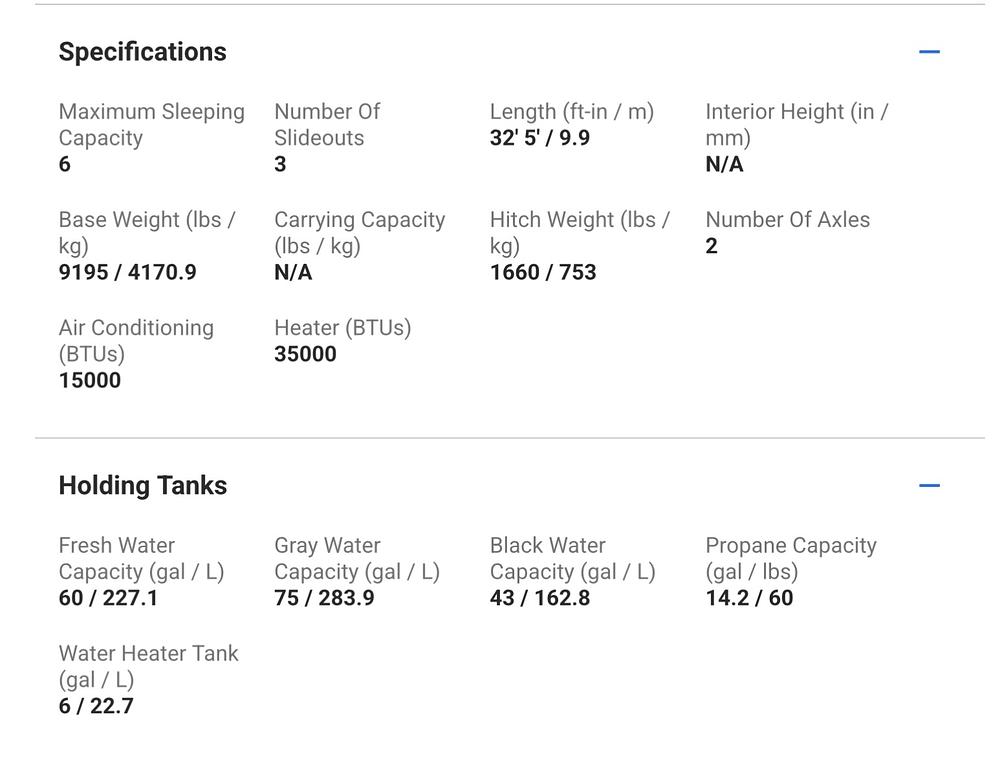Click the gray water value 75 / 283.9

pyautogui.click(x=324, y=598)
